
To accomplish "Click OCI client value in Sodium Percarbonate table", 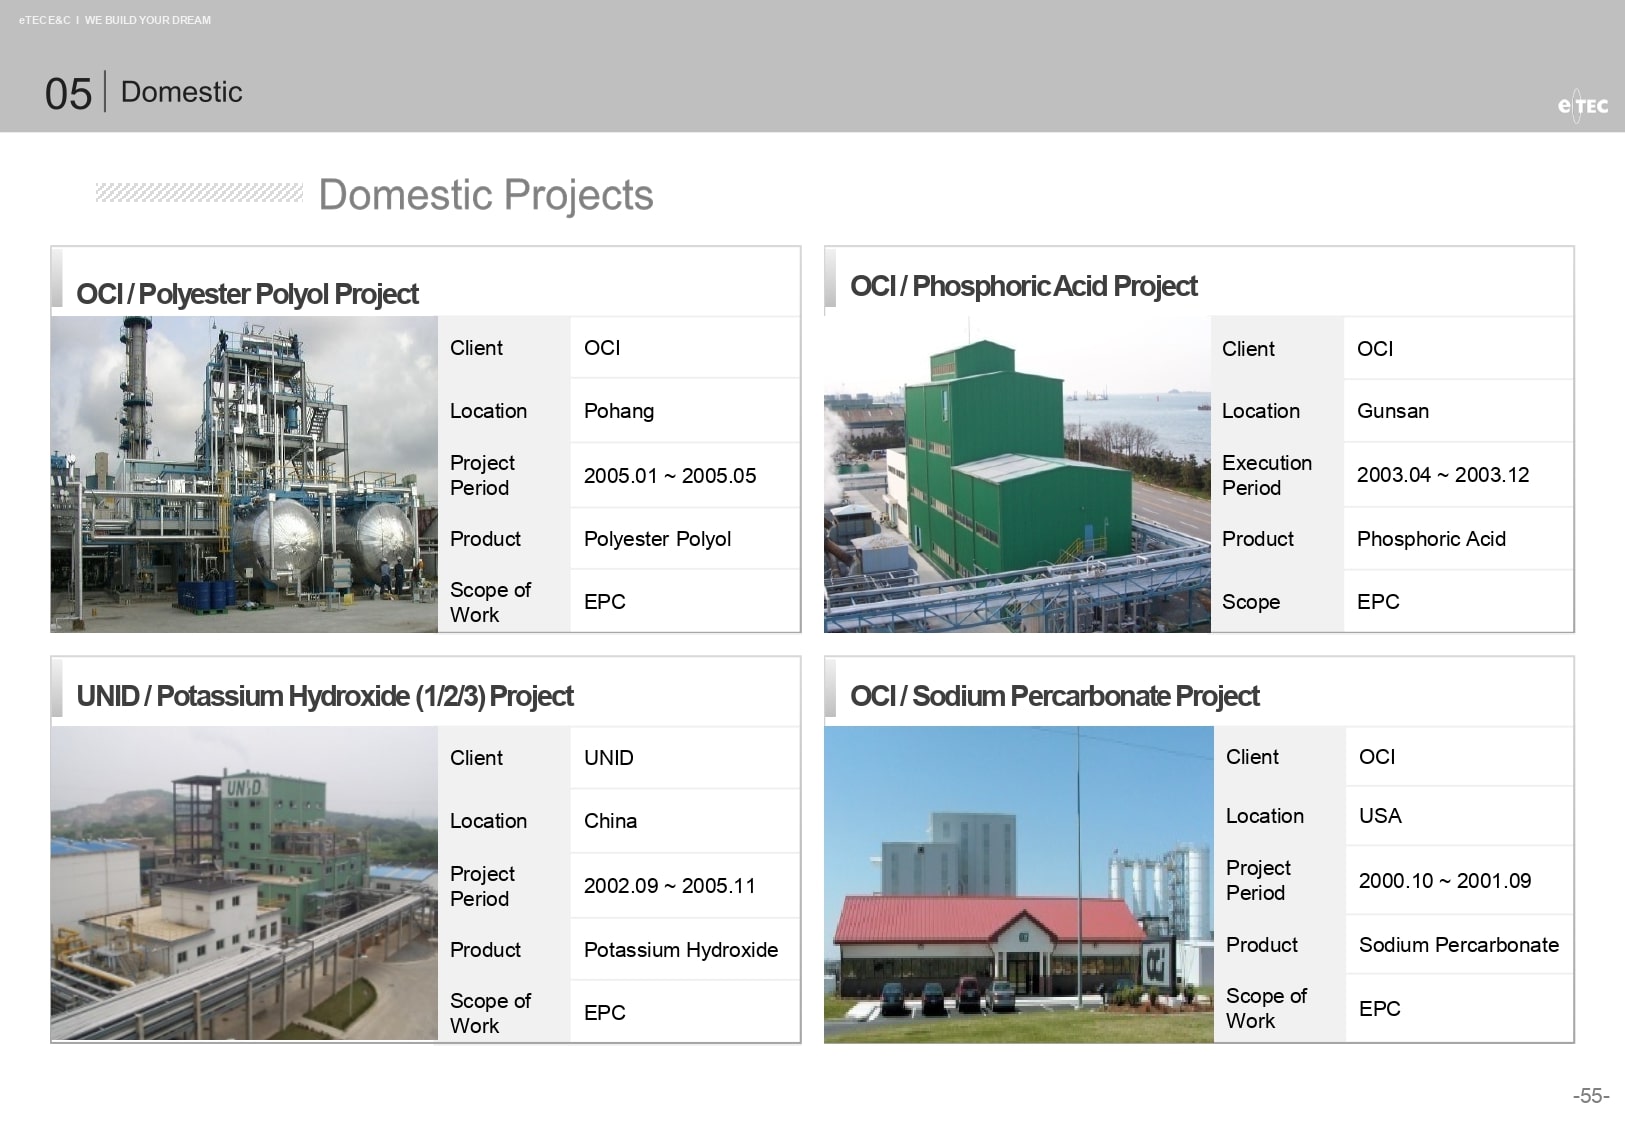I will pyautogui.click(x=1377, y=757).
